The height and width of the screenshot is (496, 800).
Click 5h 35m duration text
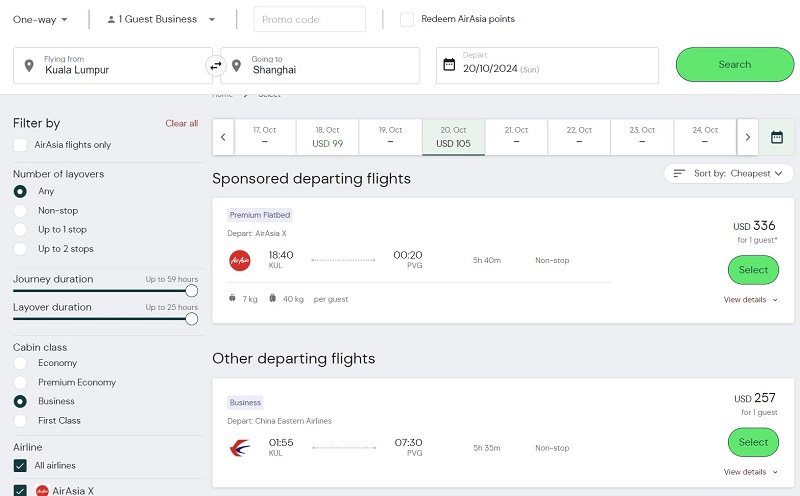[487, 448]
